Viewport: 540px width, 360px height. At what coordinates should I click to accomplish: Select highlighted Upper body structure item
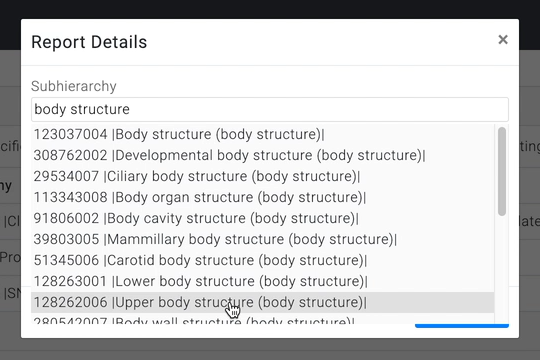[263, 302]
